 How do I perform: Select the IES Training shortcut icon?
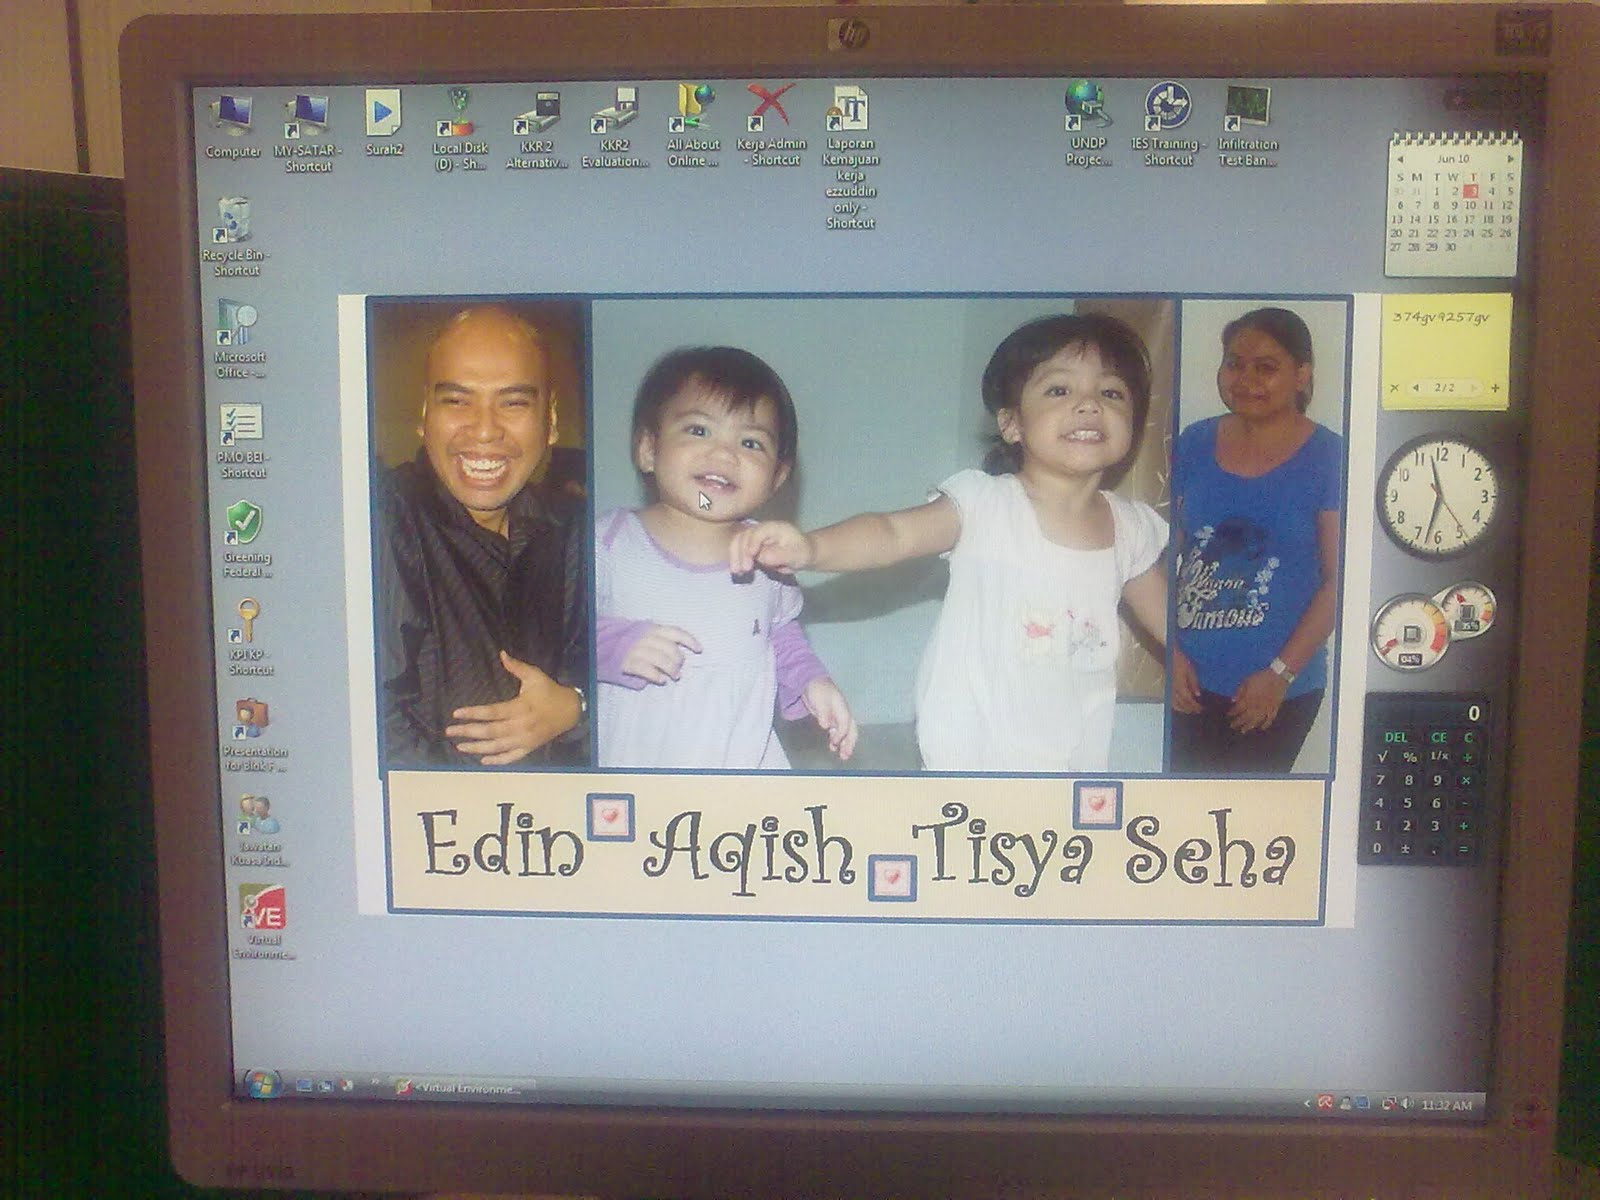[x=1168, y=125]
